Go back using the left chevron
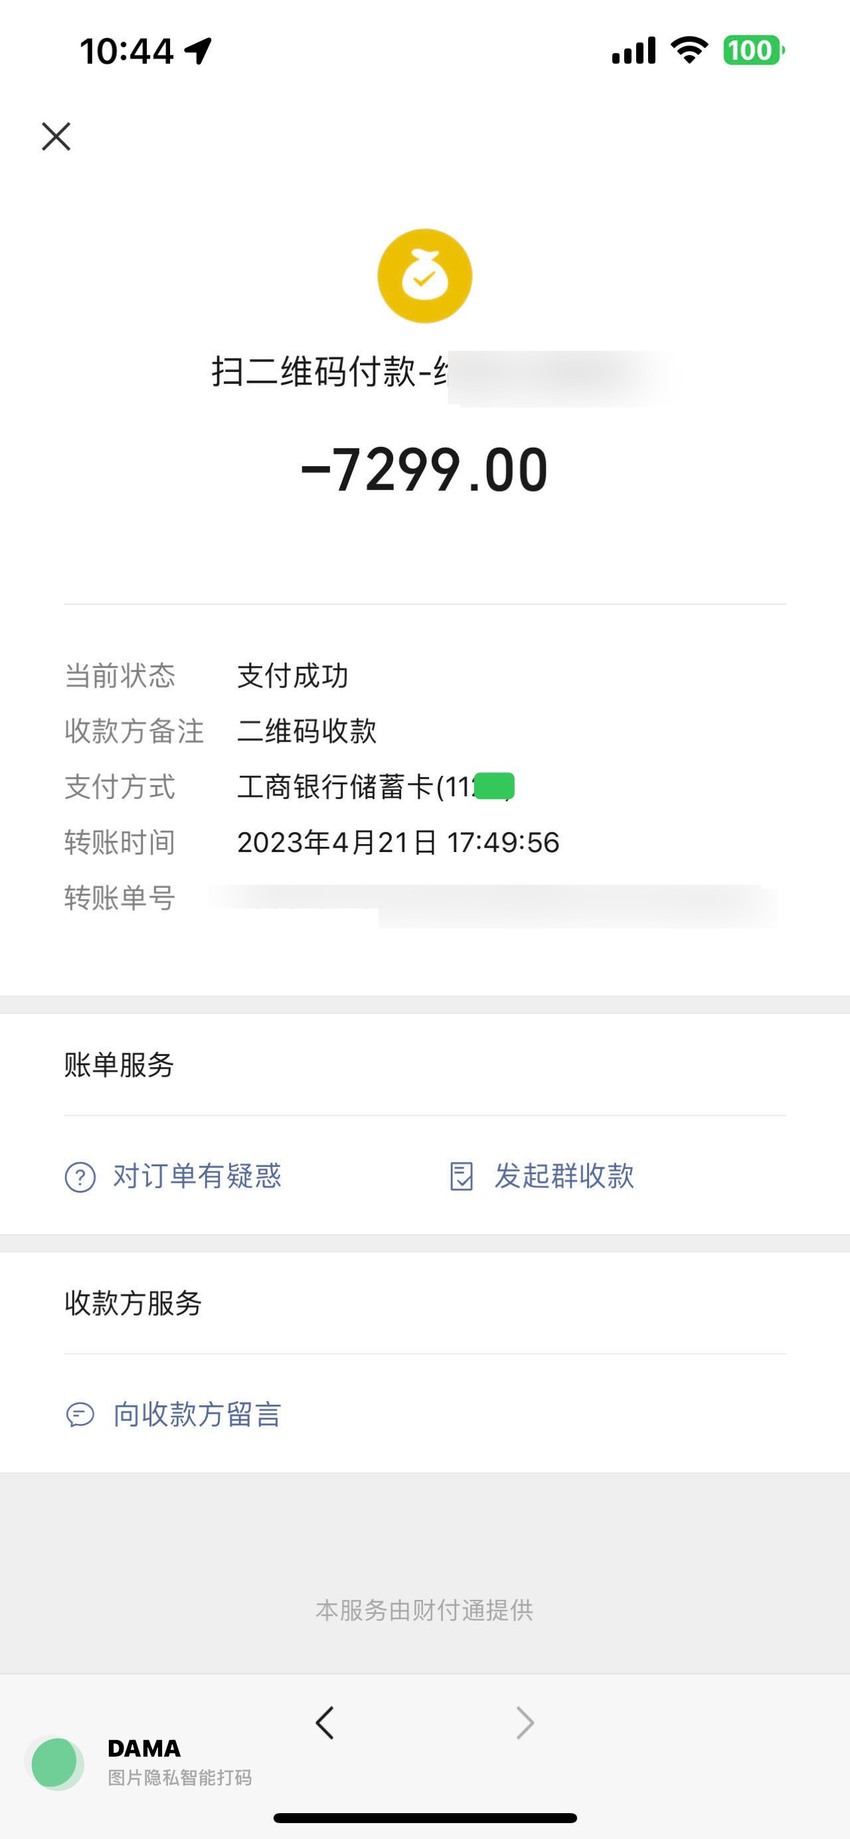 [x=324, y=1722]
